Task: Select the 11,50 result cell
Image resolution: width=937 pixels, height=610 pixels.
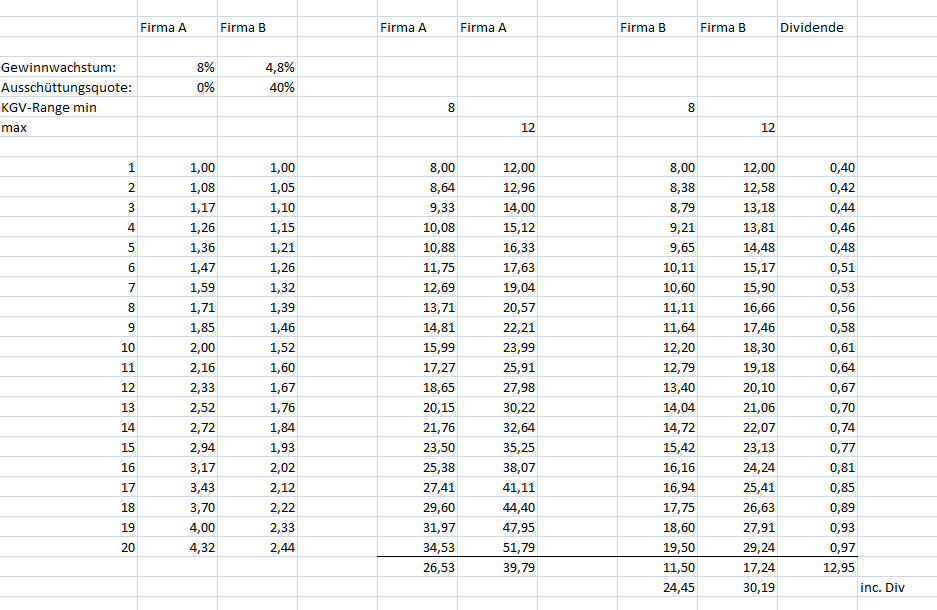Action: click(x=657, y=568)
